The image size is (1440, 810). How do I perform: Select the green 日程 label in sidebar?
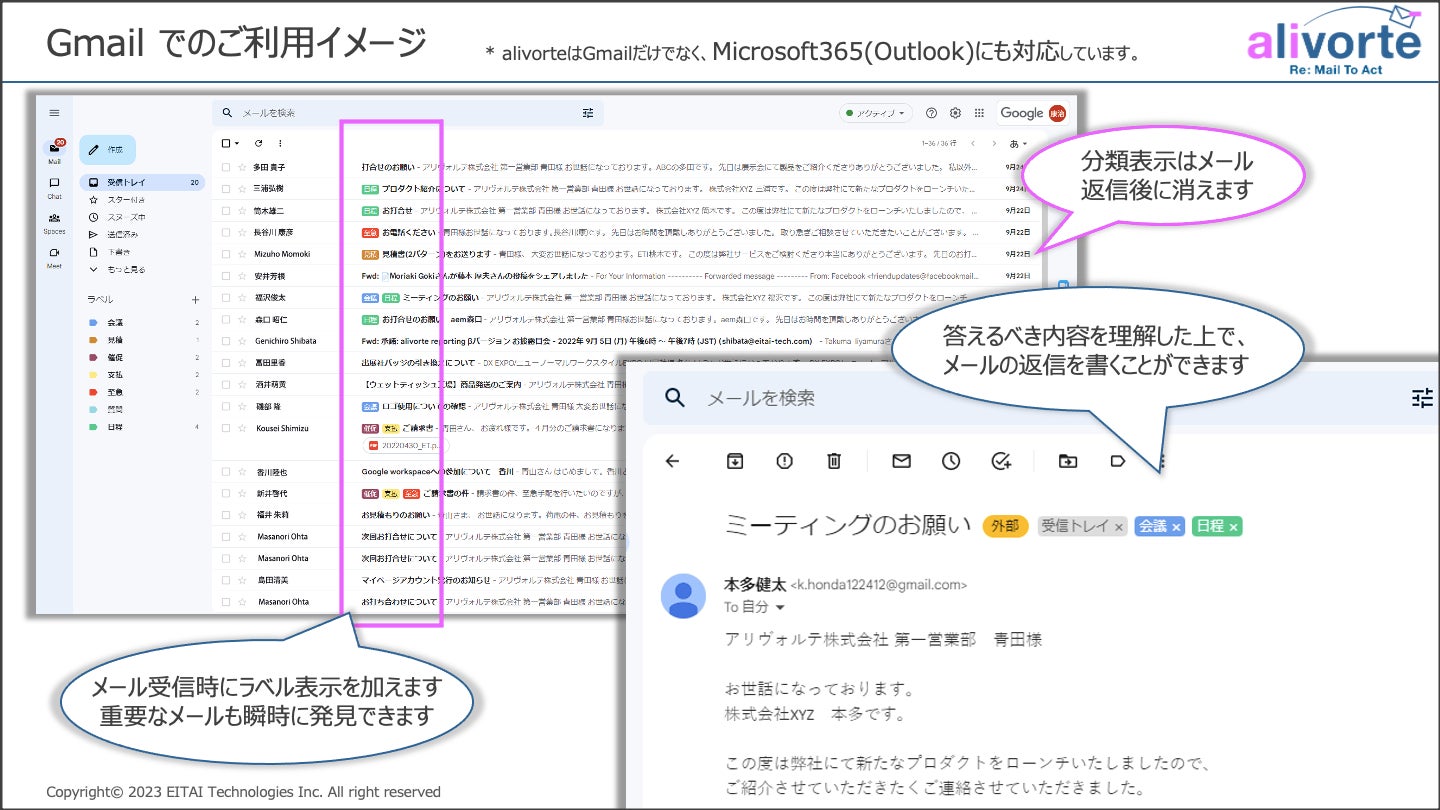tap(115, 427)
